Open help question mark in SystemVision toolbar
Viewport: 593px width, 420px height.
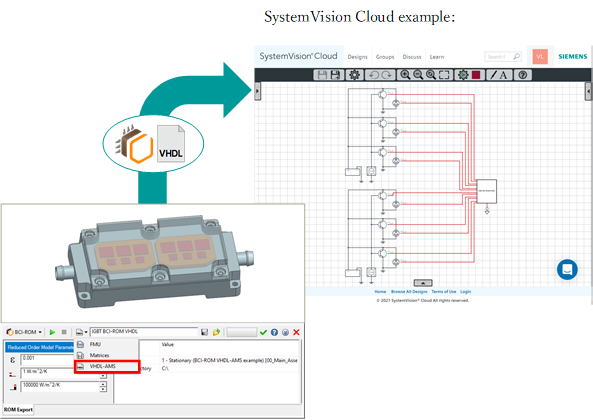[523, 75]
